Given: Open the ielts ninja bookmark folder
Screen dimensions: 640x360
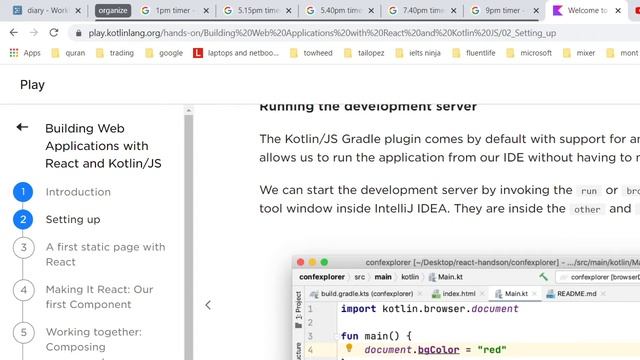Looking at the screenshot, I should [x=418, y=53].
